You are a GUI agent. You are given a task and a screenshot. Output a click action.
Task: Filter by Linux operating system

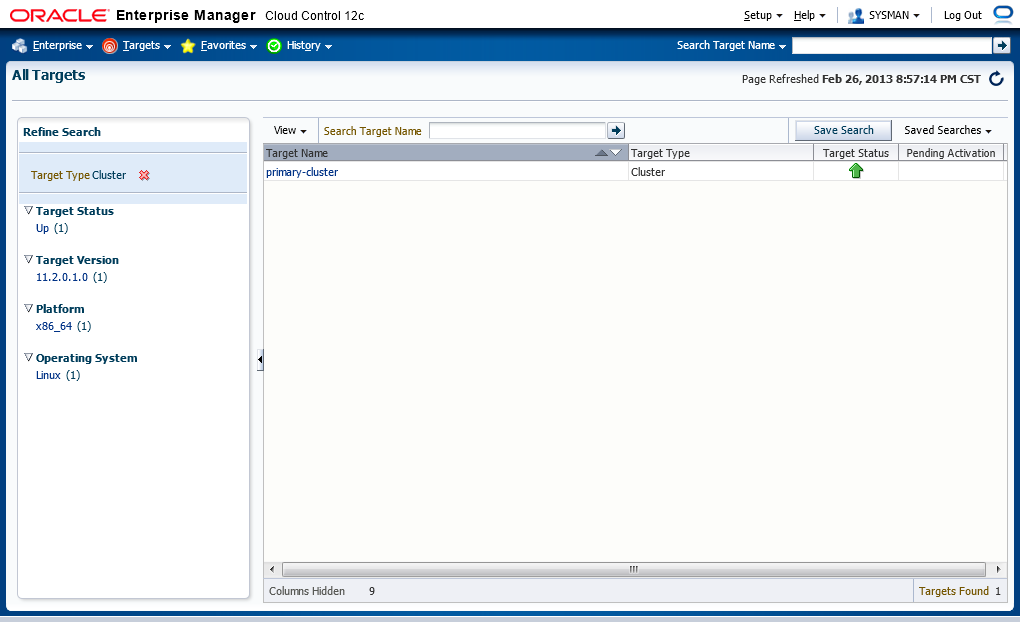pyautogui.click(x=48, y=375)
